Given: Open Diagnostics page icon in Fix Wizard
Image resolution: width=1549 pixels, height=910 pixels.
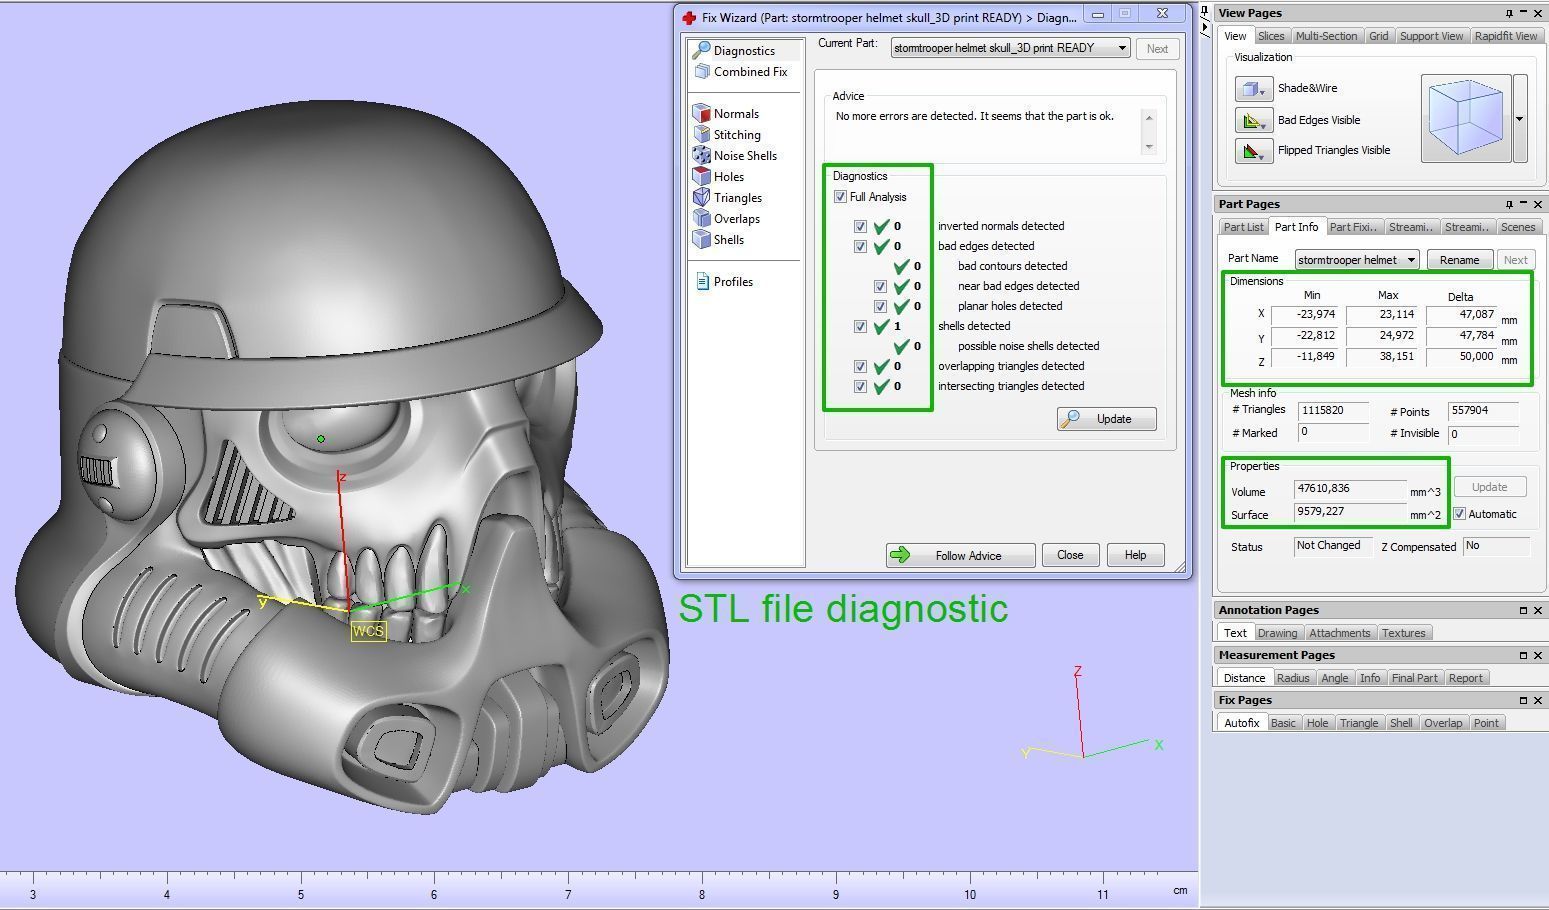Looking at the screenshot, I should [x=701, y=50].
